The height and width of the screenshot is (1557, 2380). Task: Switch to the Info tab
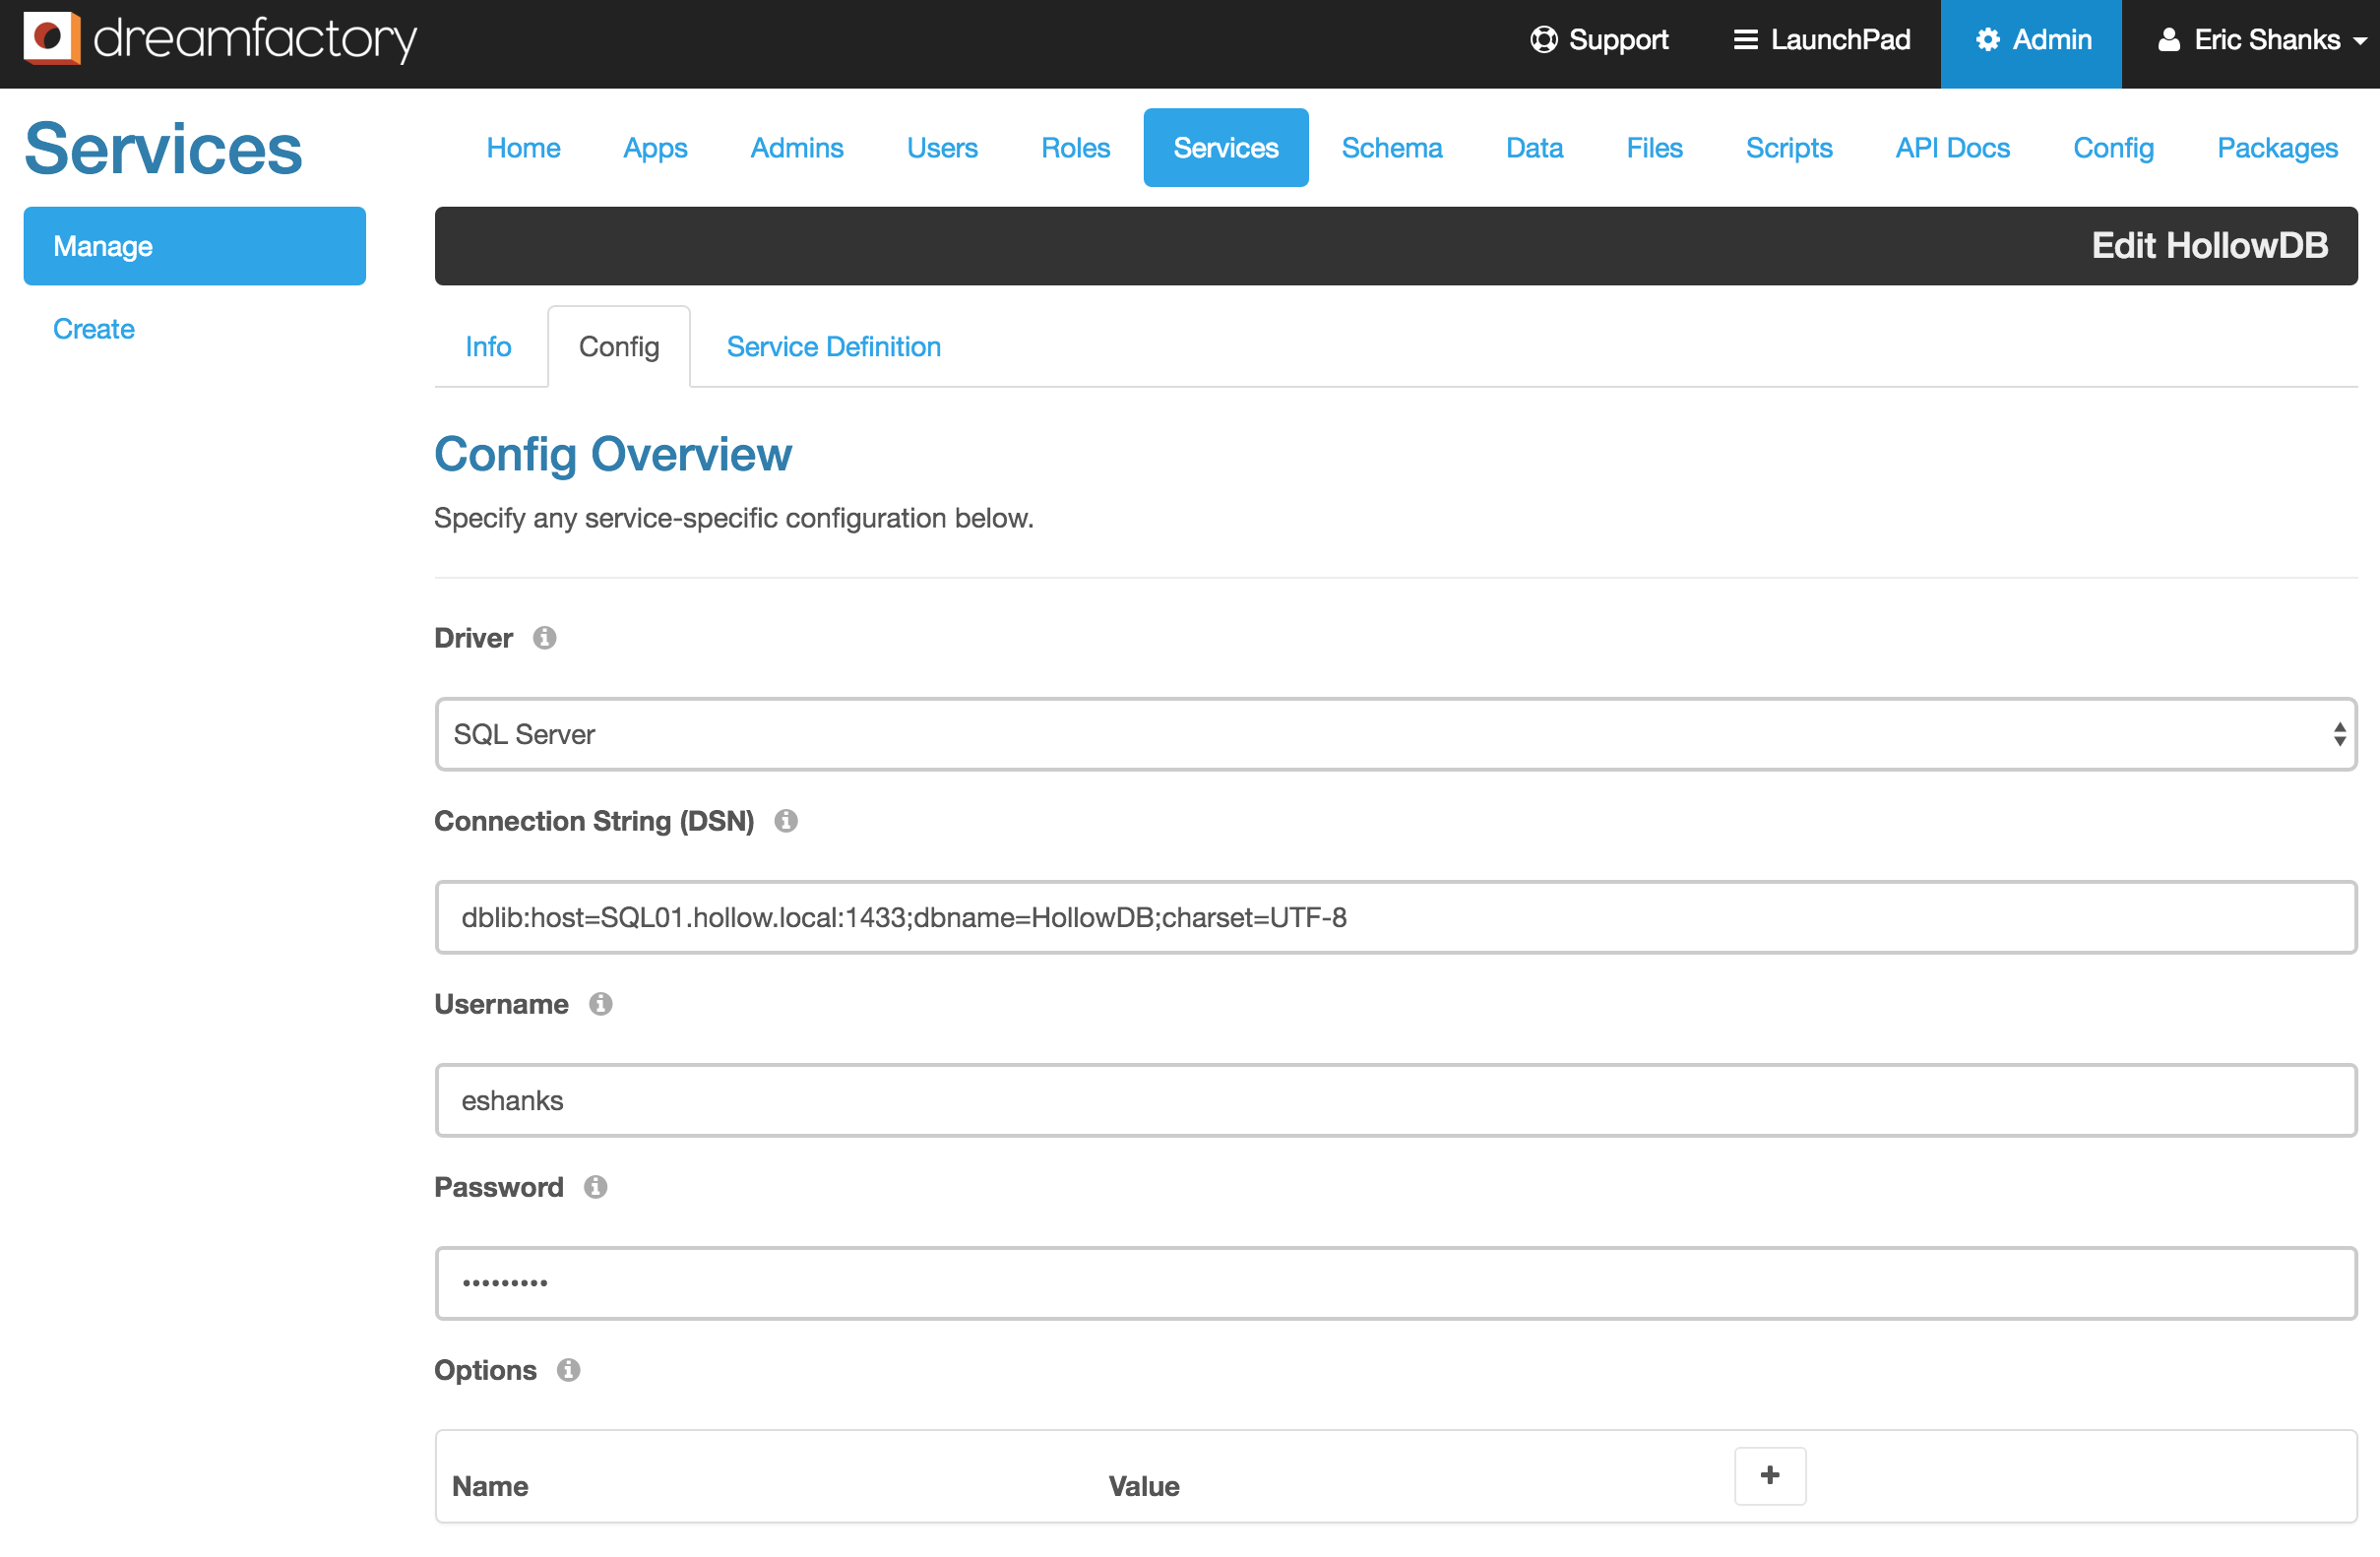click(x=488, y=347)
